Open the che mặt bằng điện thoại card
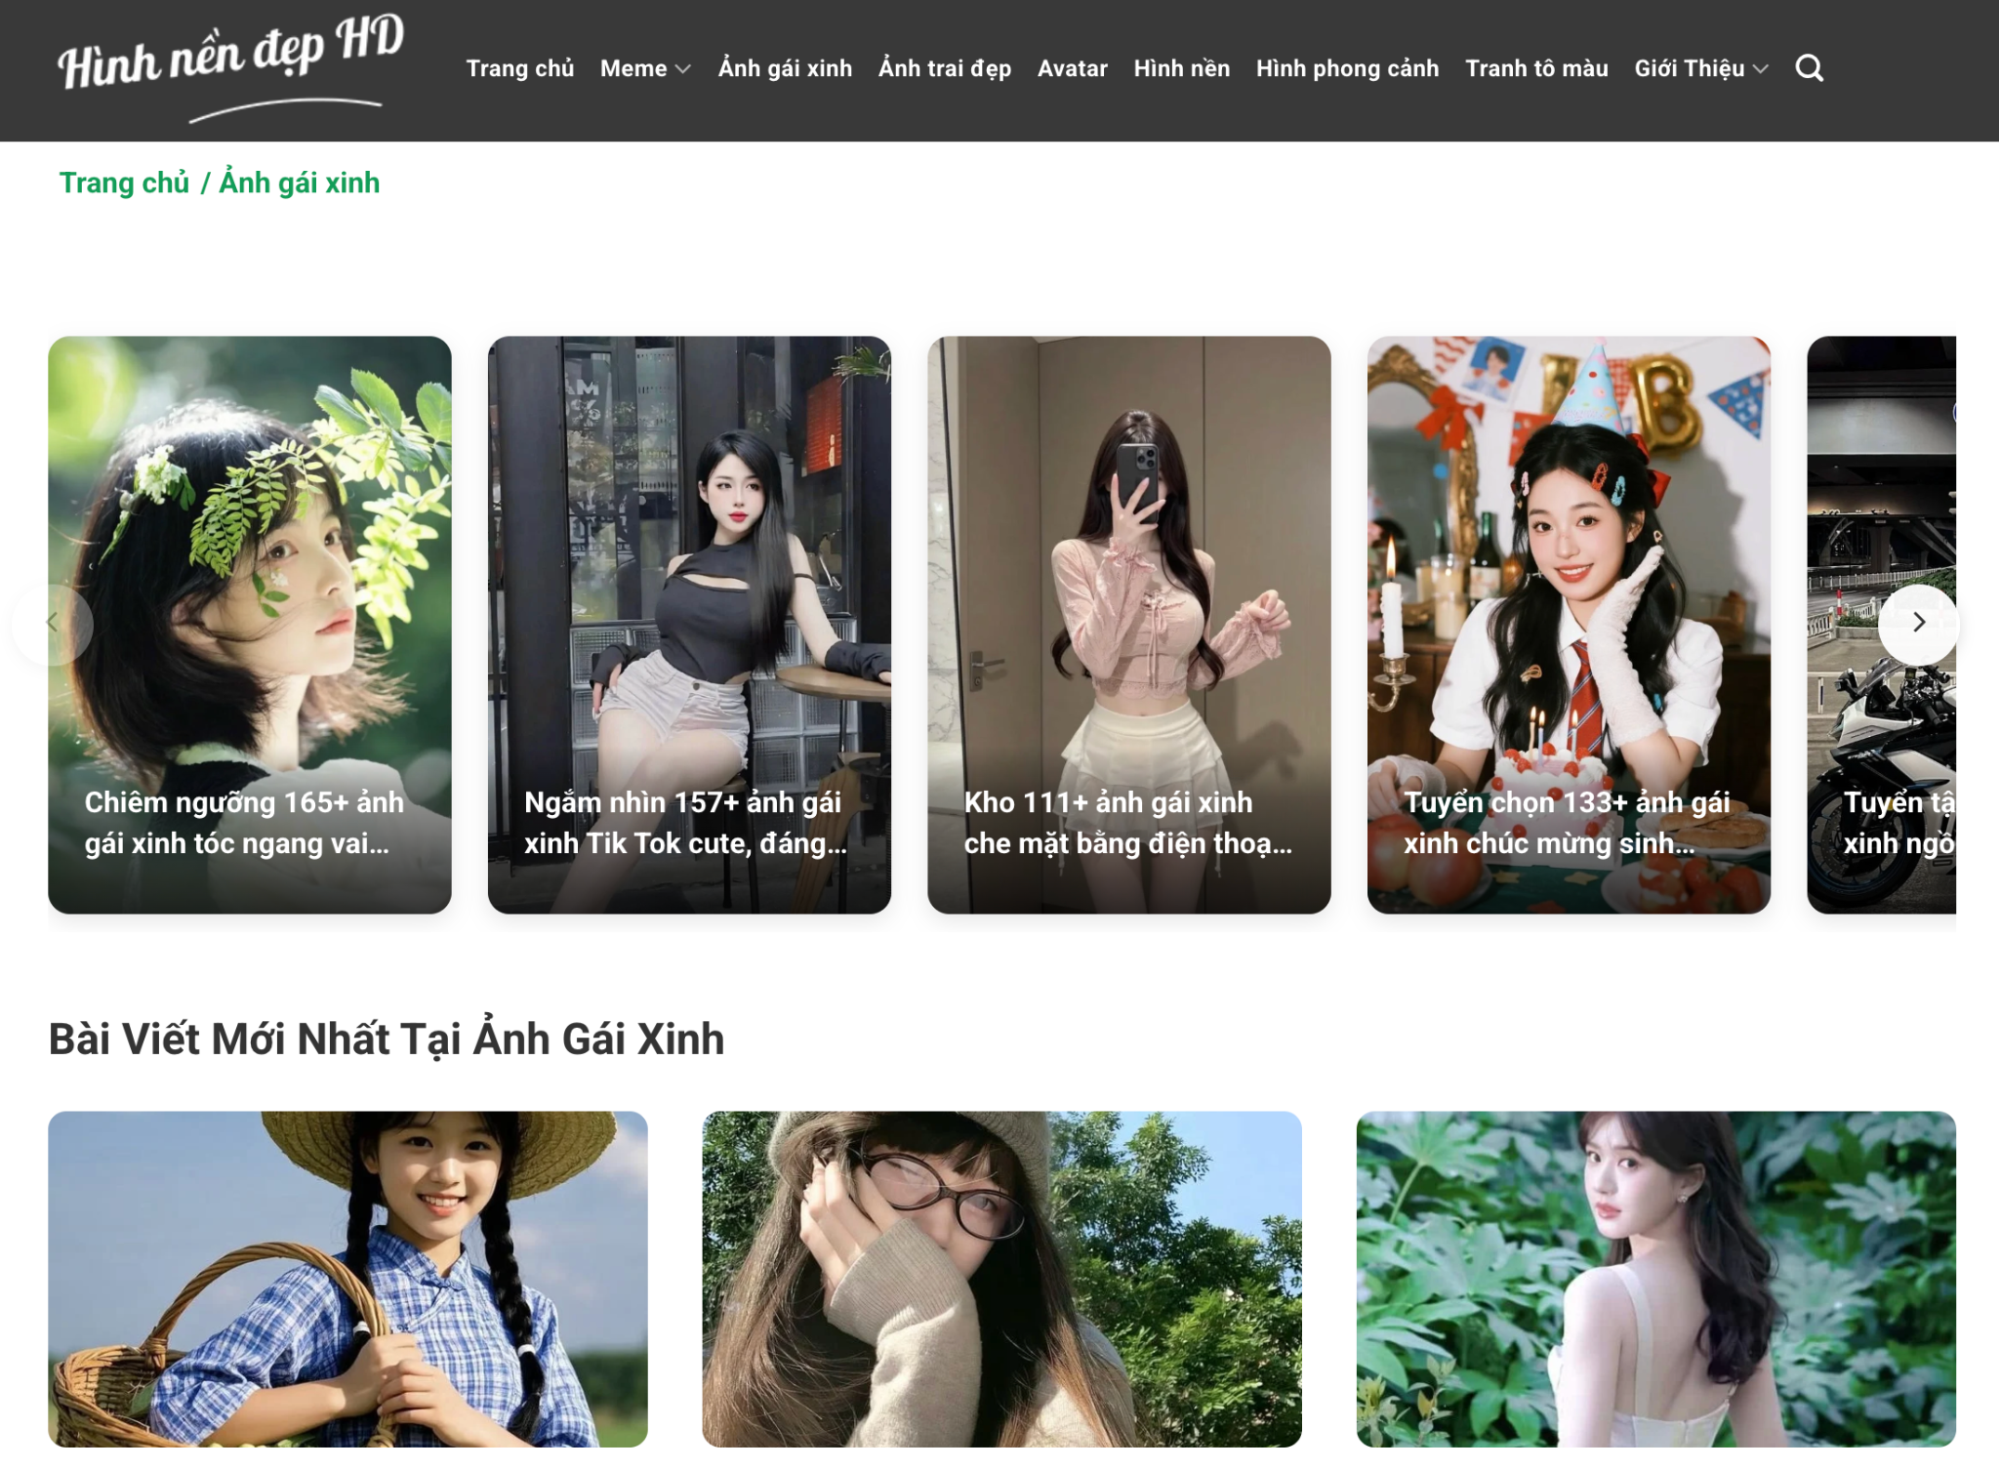The width and height of the screenshot is (1999, 1470). tap(1128, 624)
